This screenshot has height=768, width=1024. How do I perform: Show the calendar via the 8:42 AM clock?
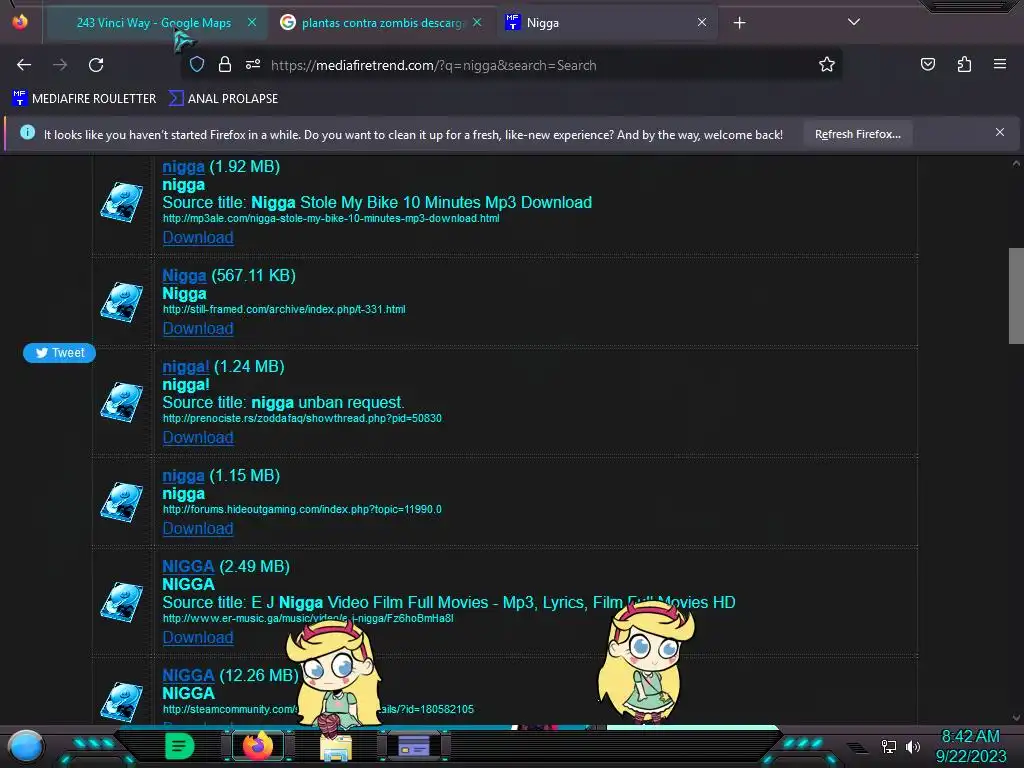coord(970,746)
